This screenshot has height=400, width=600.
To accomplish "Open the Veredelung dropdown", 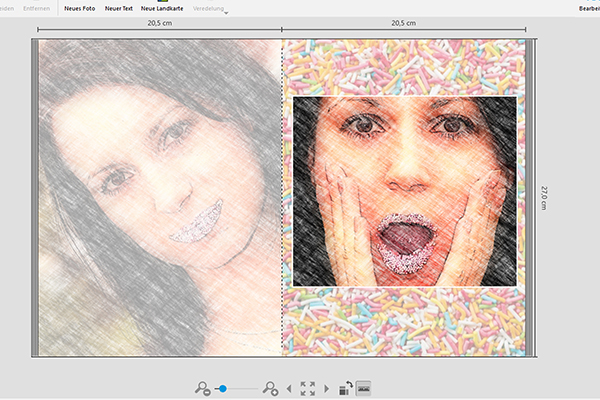I will pos(204,8).
